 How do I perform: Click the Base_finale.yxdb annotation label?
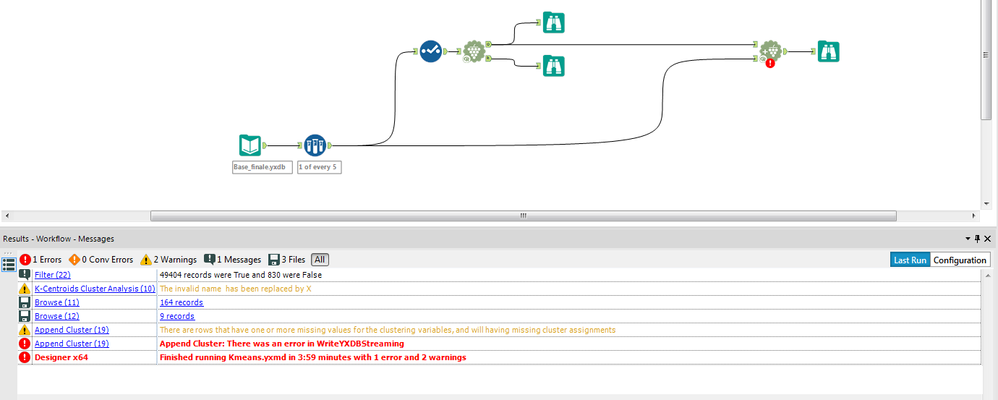coord(262,168)
